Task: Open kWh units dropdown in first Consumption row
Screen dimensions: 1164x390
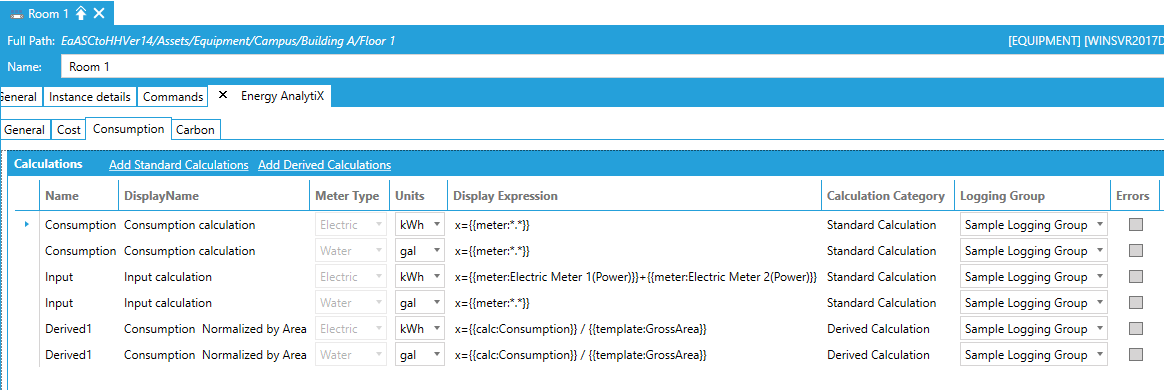Action: click(419, 224)
